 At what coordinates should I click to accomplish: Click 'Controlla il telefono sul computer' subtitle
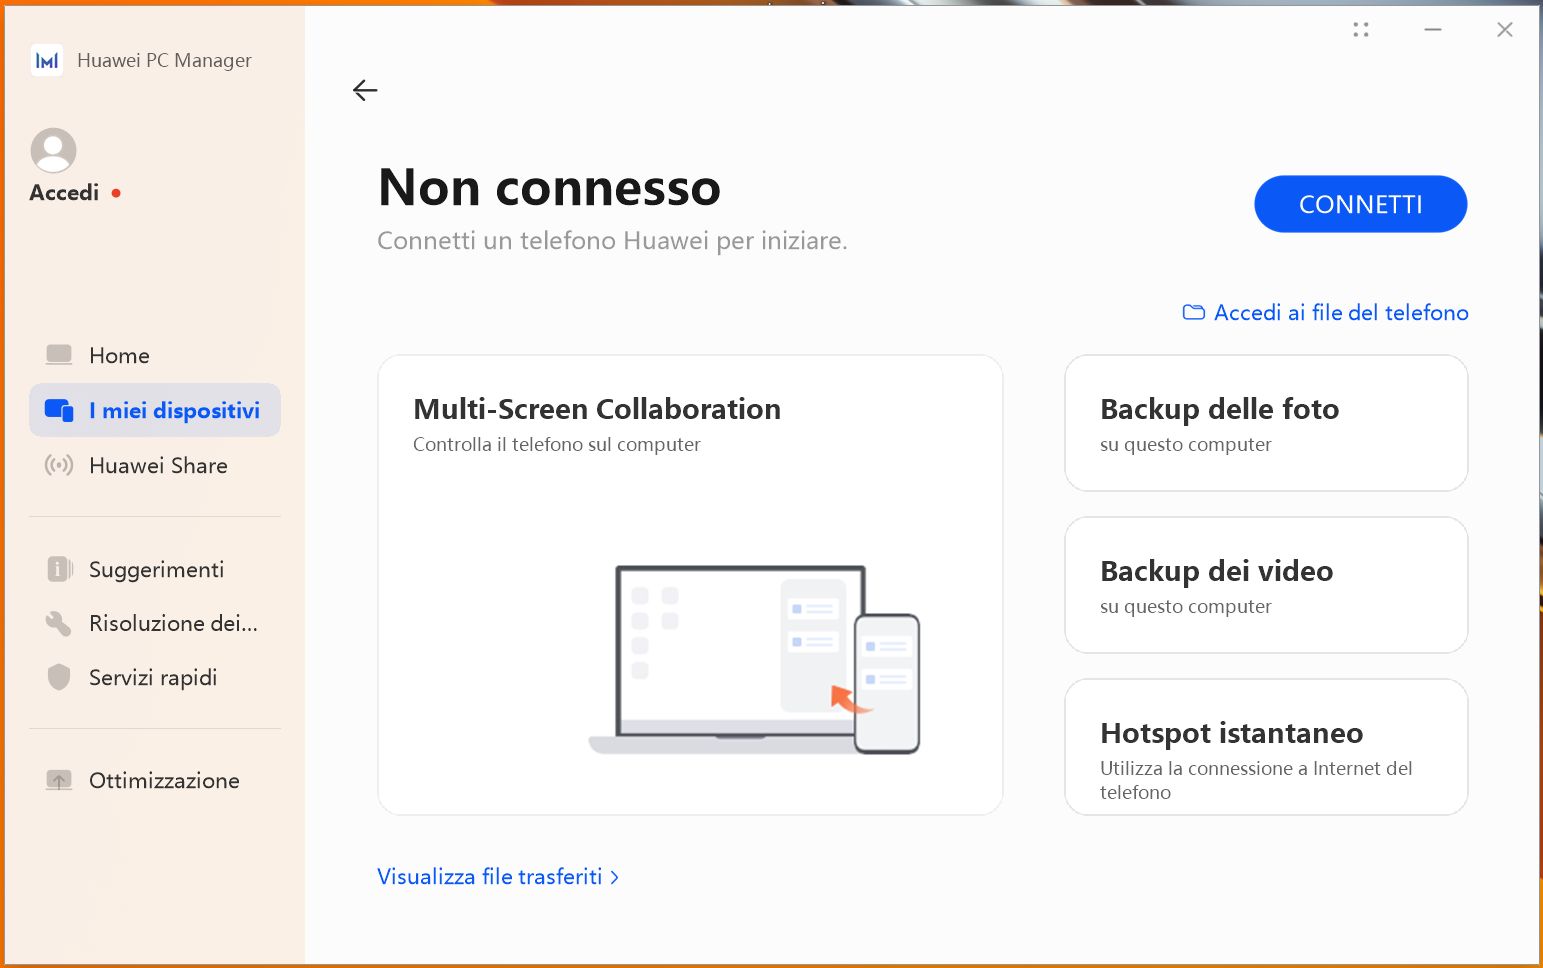[x=557, y=444]
